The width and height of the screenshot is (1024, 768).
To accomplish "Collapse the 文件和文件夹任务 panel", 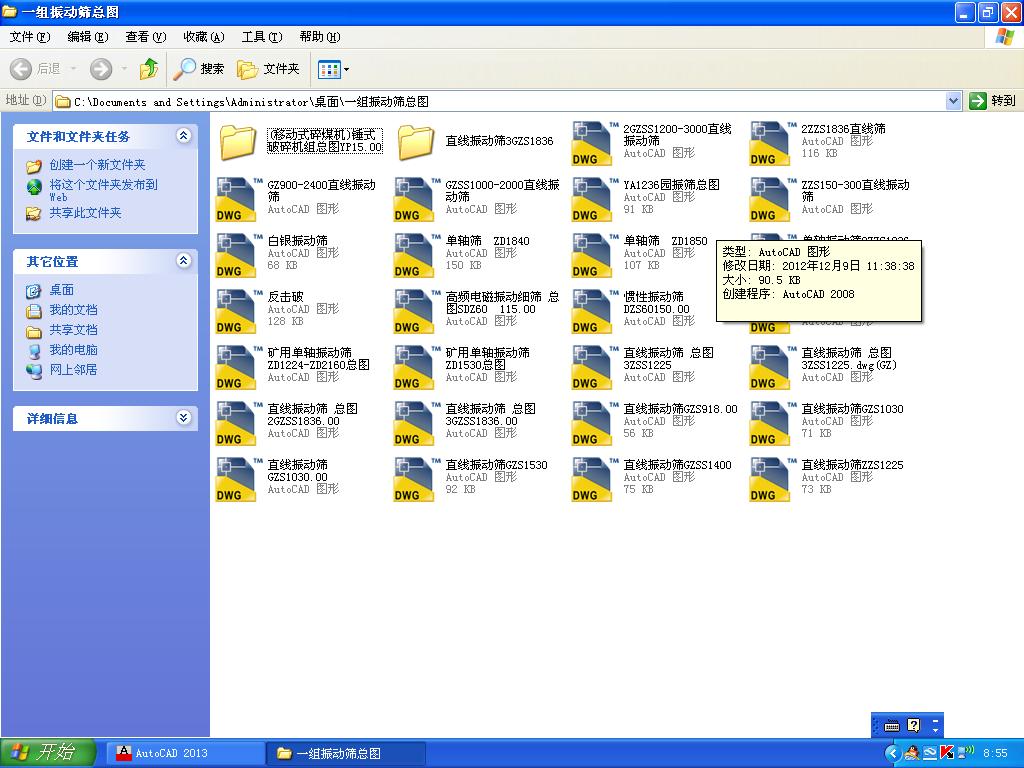I will tap(184, 136).
